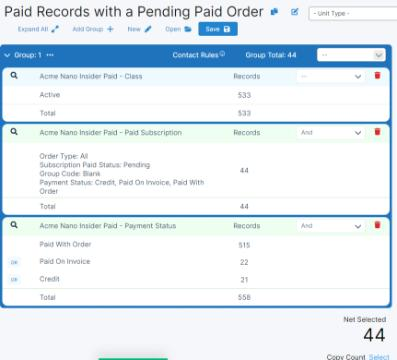Open the And operator dropdown for Paid Subscription
The image size is (397, 360).
point(331,133)
